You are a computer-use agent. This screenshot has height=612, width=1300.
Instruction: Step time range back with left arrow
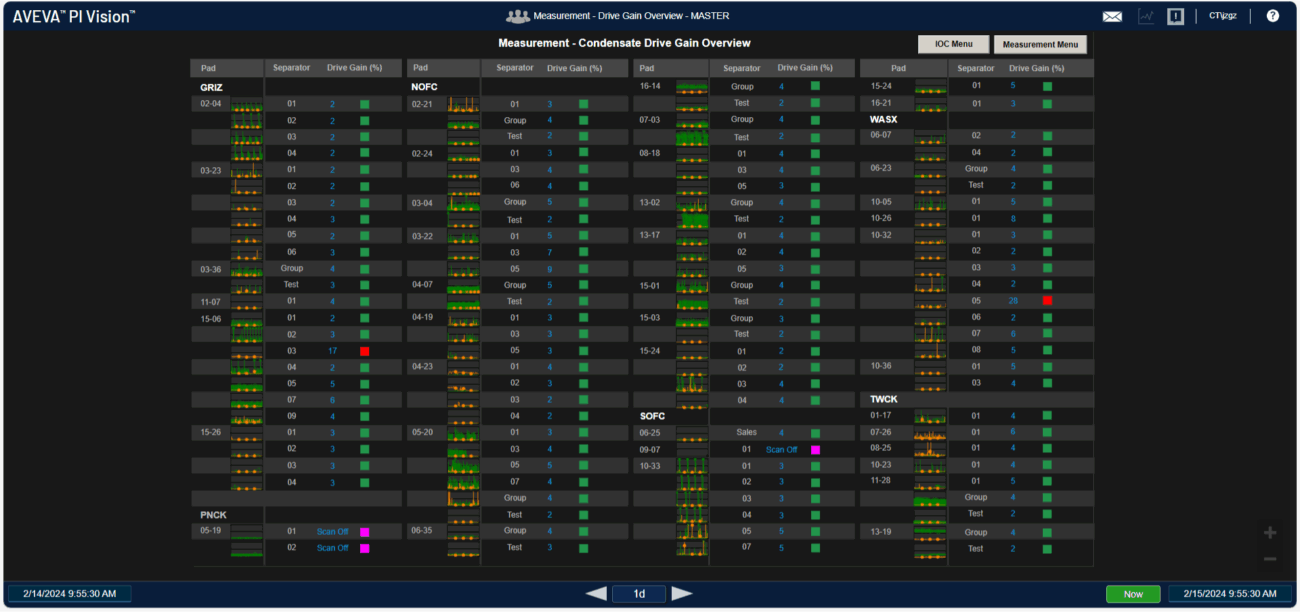(596, 594)
